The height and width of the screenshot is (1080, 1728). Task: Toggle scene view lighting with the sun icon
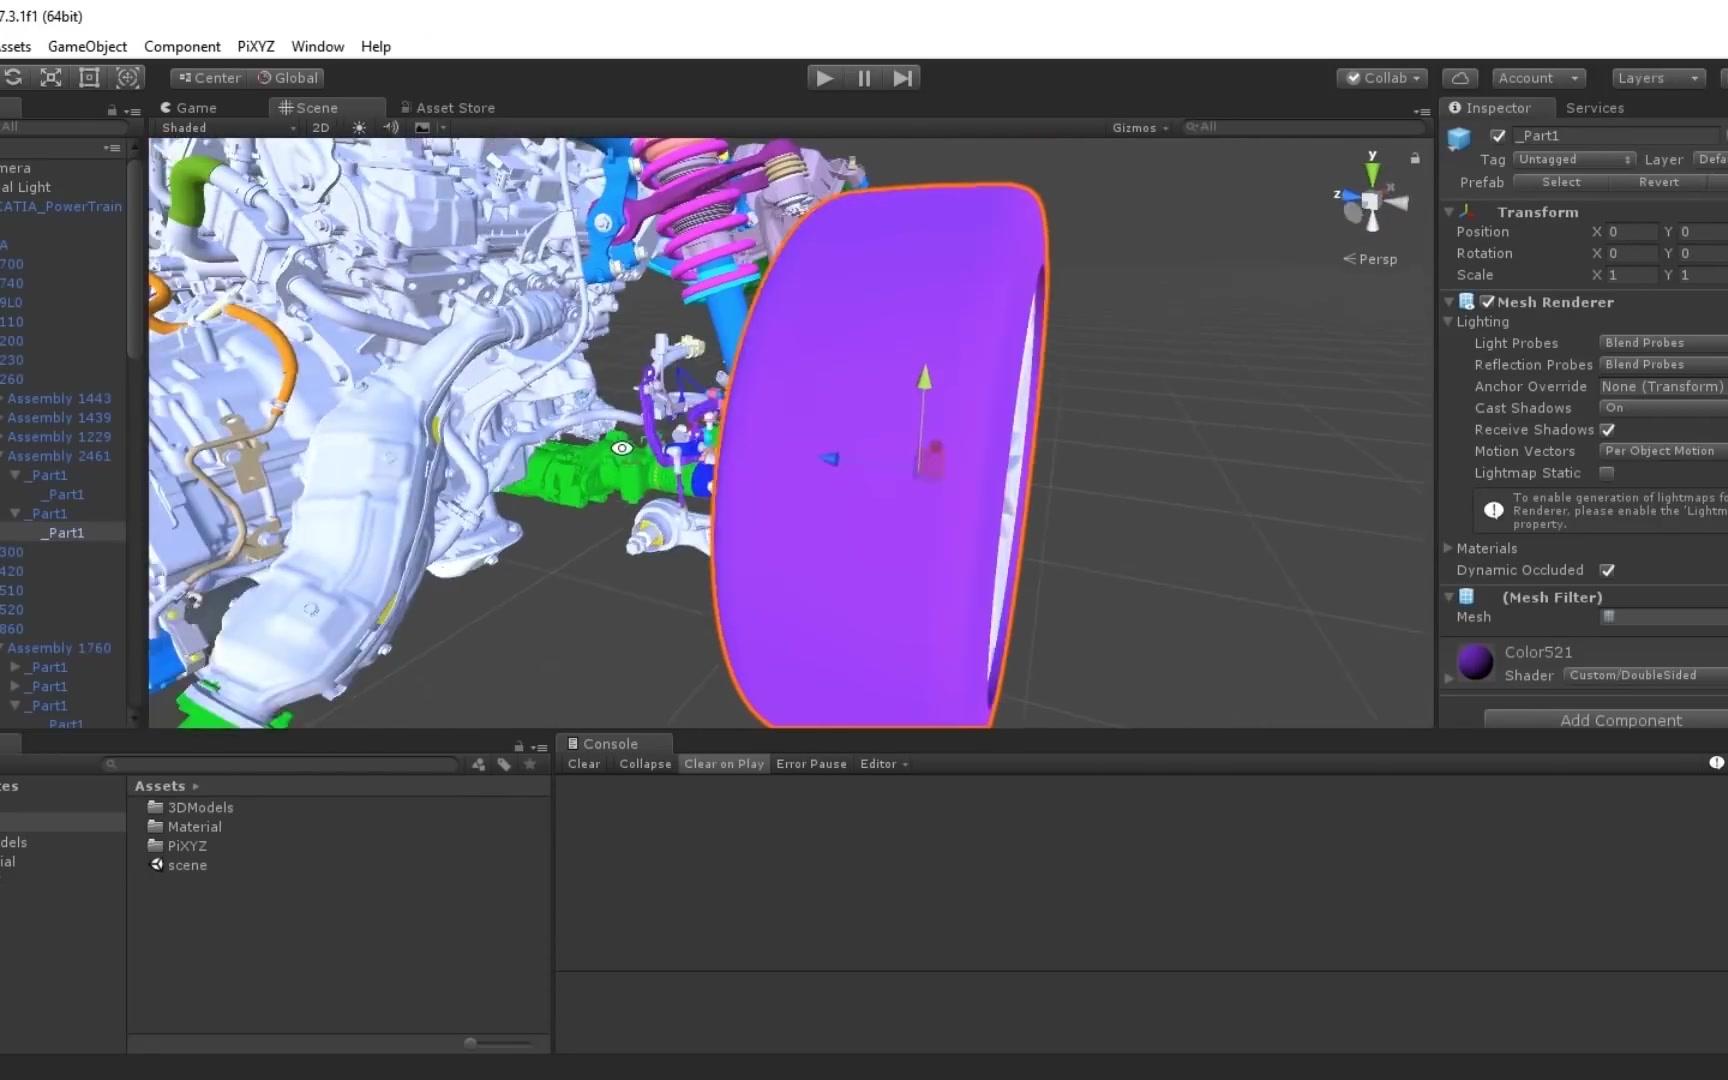tap(358, 128)
